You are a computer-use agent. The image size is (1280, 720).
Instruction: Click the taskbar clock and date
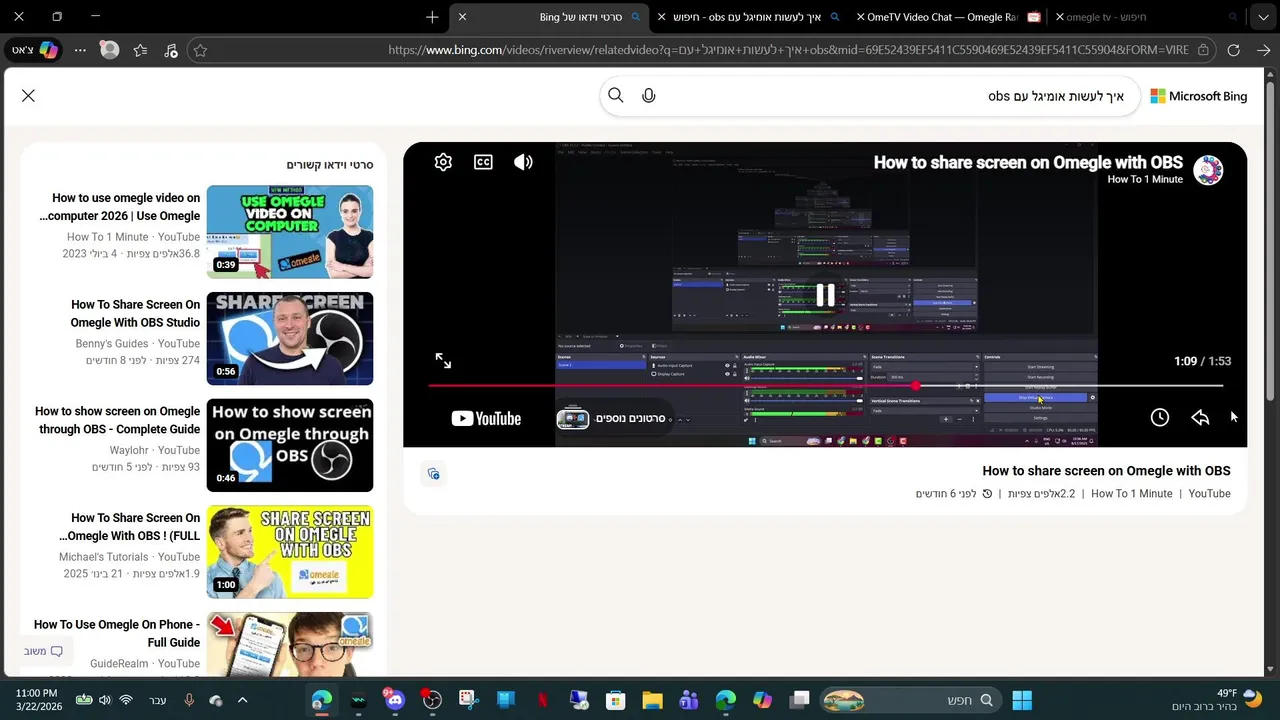click(x=37, y=700)
